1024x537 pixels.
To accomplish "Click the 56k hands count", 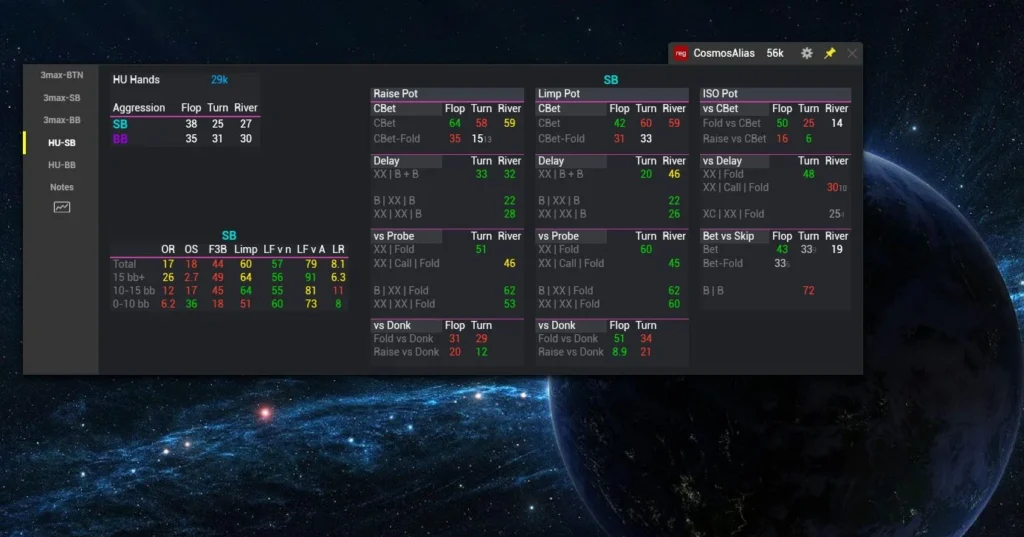I will point(775,54).
